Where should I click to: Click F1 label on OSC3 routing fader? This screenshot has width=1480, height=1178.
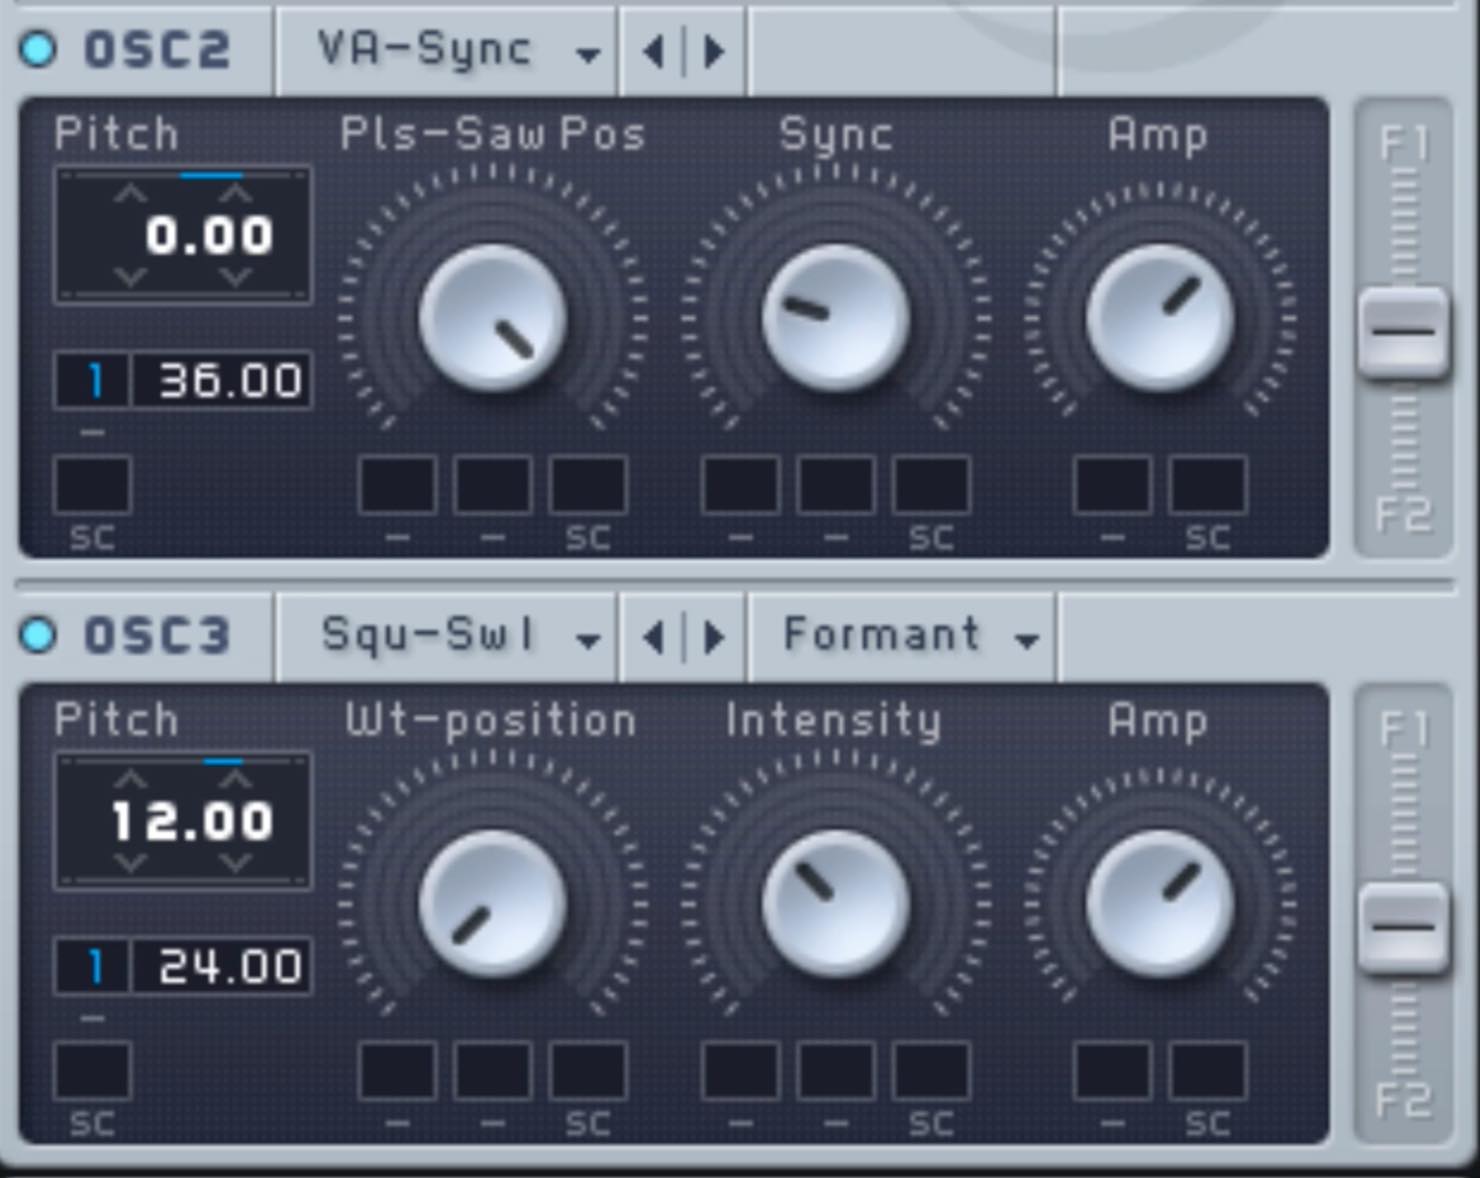(x=1404, y=731)
